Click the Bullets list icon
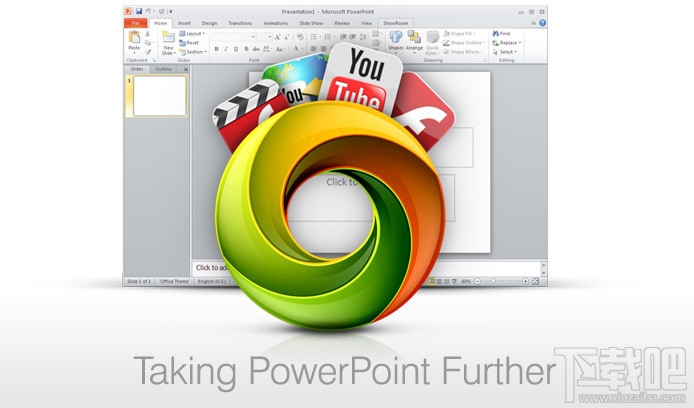The width and height of the screenshot is (694, 408). pyautogui.click(x=315, y=37)
